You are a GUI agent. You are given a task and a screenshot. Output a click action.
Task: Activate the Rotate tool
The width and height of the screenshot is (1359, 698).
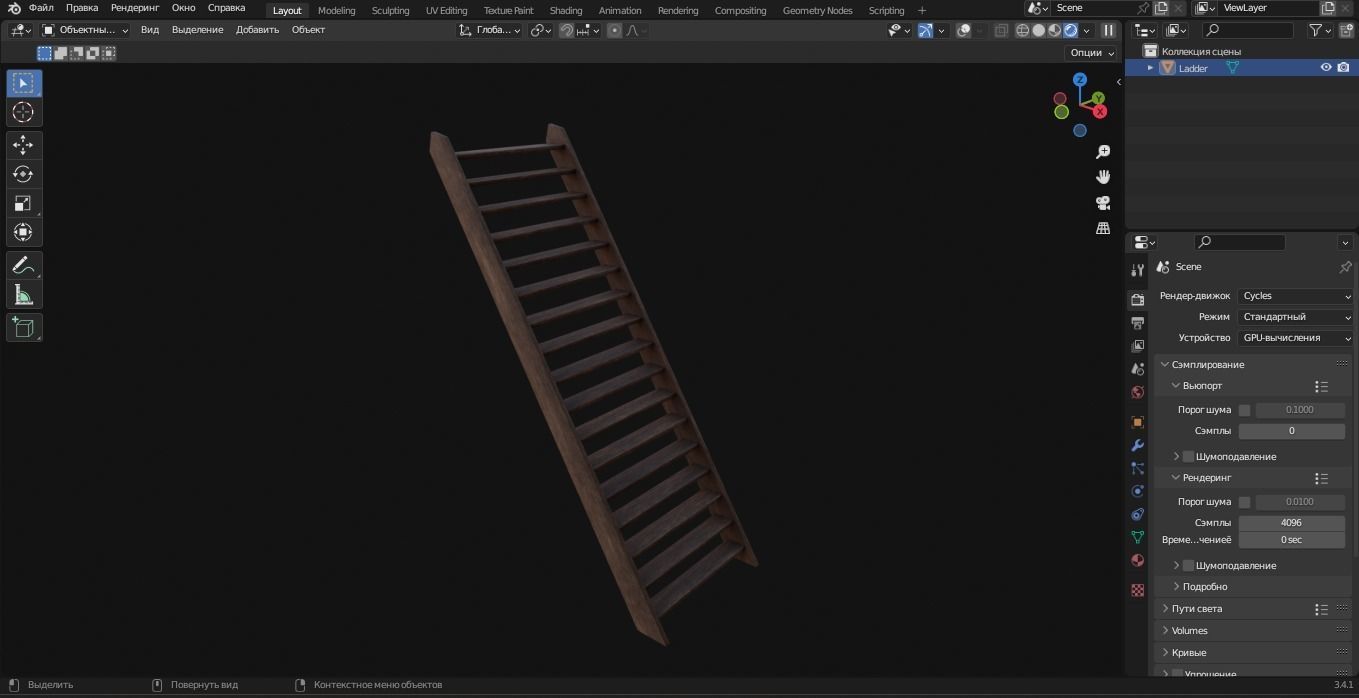(22, 174)
